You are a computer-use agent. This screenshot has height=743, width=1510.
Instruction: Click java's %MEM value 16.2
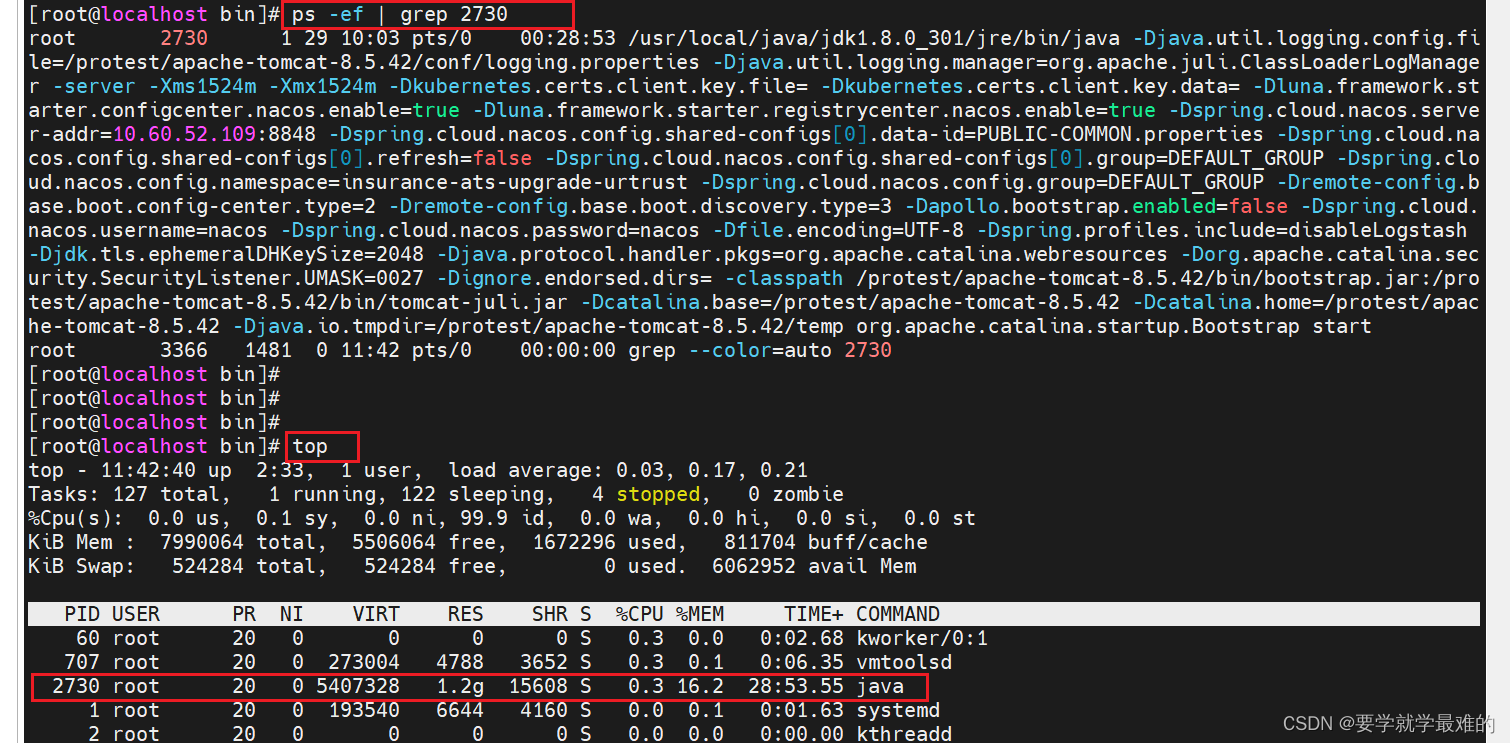pos(700,687)
